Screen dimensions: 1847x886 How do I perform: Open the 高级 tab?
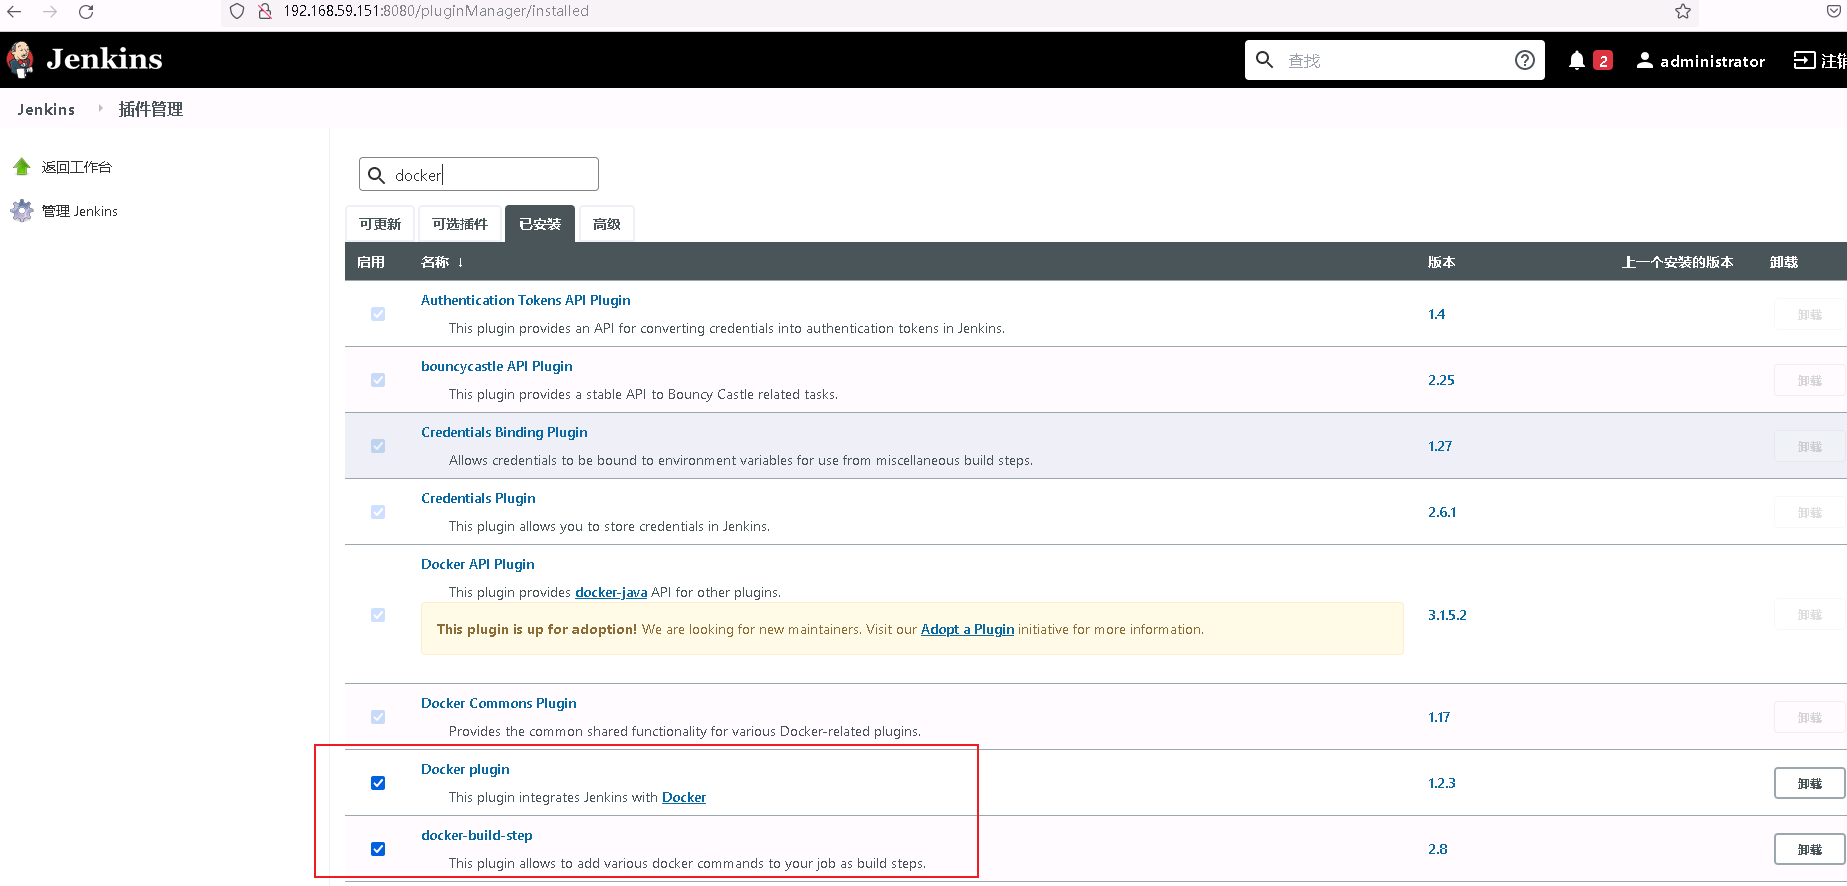pyautogui.click(x=607, y=224)
